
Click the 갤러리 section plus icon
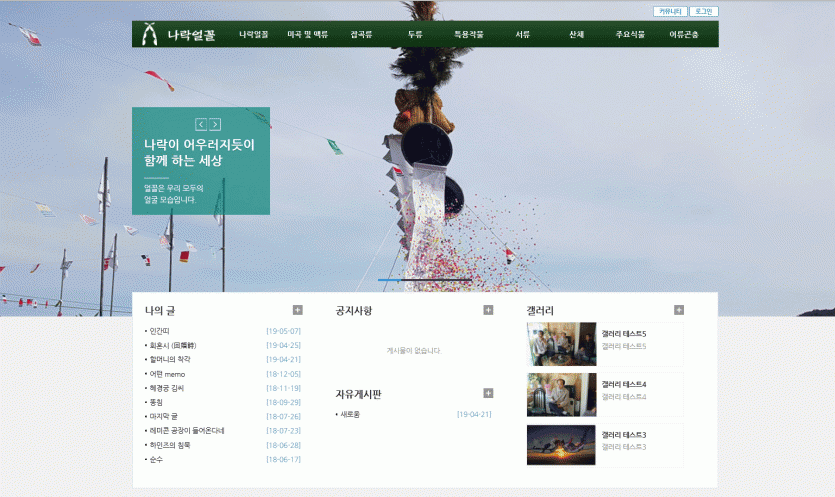[679, 310]
